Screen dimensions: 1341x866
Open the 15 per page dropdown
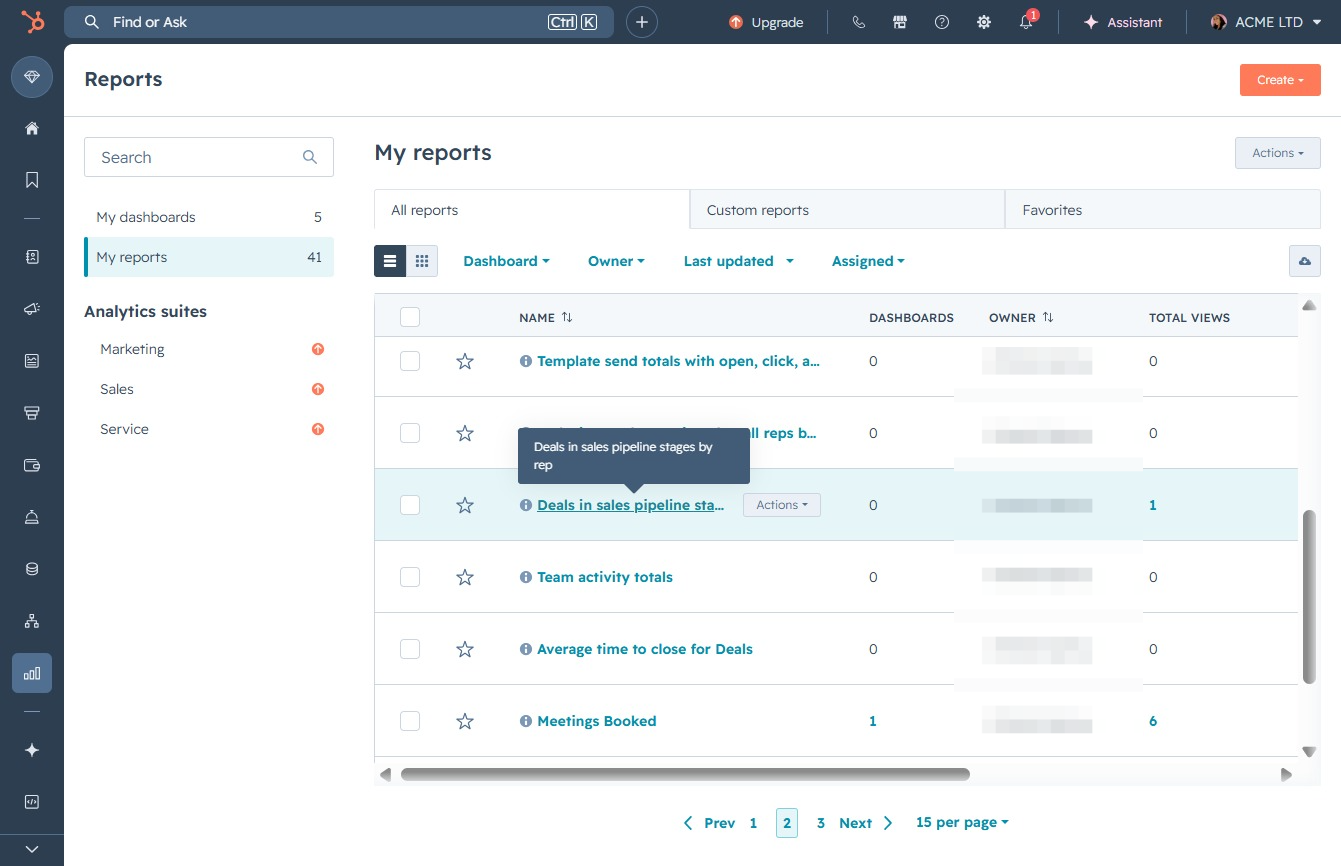962,822
